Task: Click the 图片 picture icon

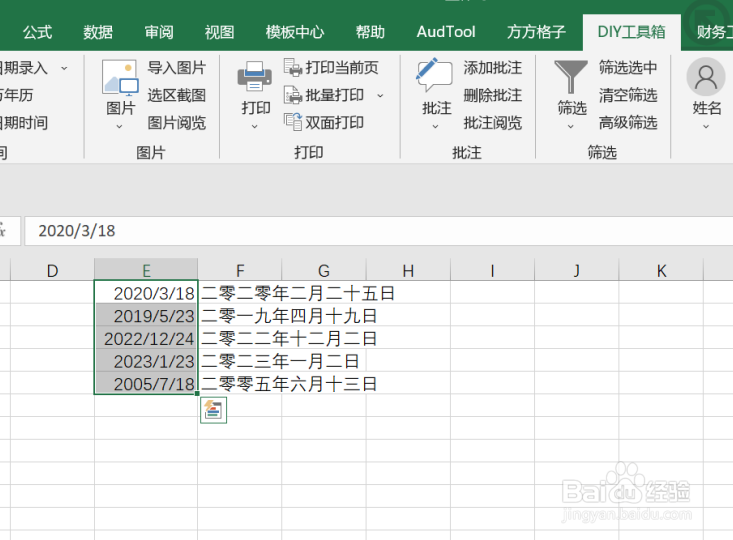Action: click(120, 78)
